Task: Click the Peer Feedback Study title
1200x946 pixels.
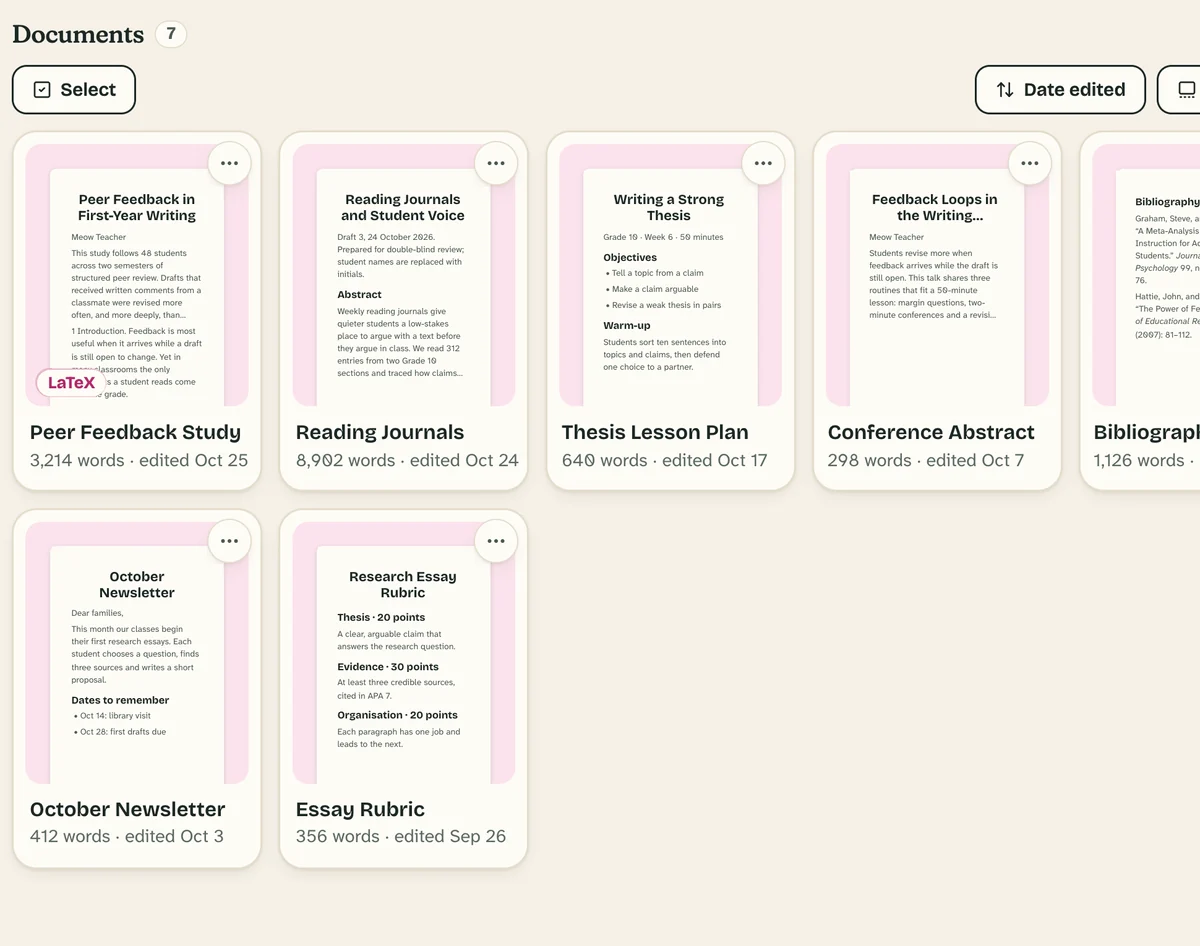Action: pyautogui.click(x=135, y=432)
